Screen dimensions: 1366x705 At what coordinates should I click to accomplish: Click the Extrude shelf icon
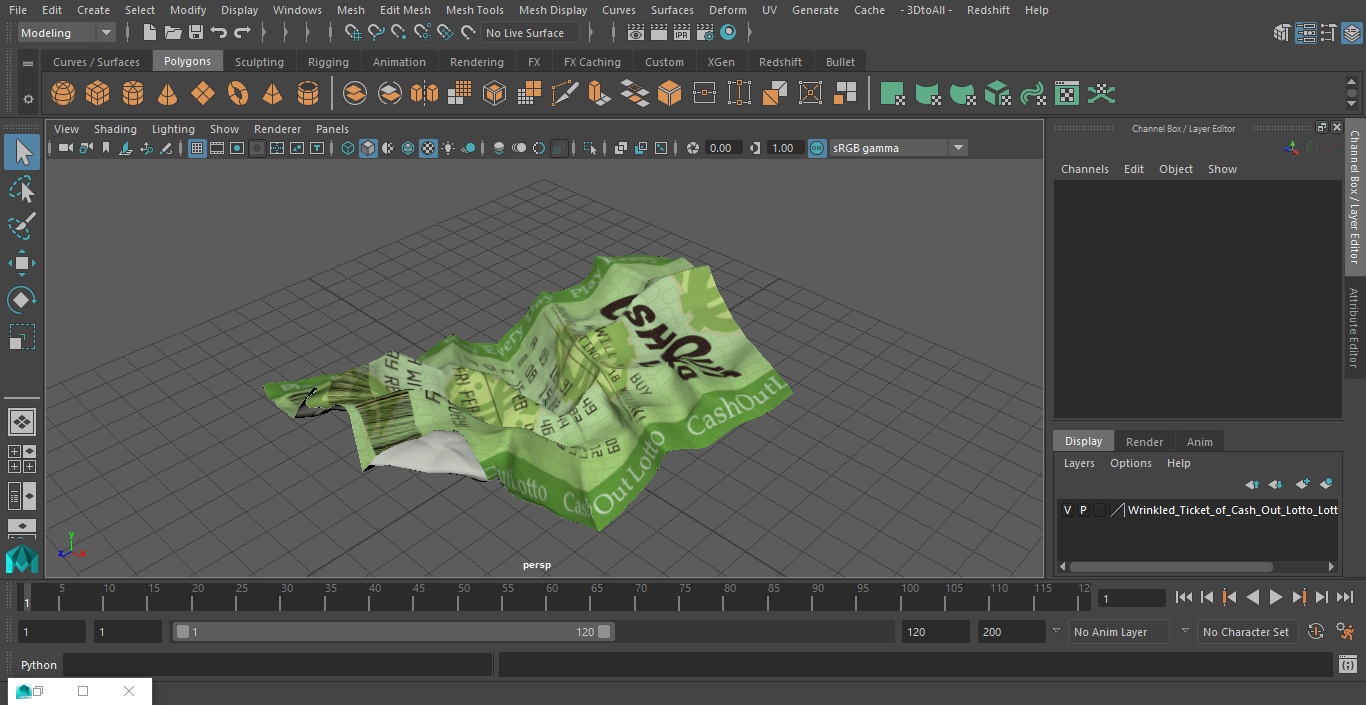(599, 94)
